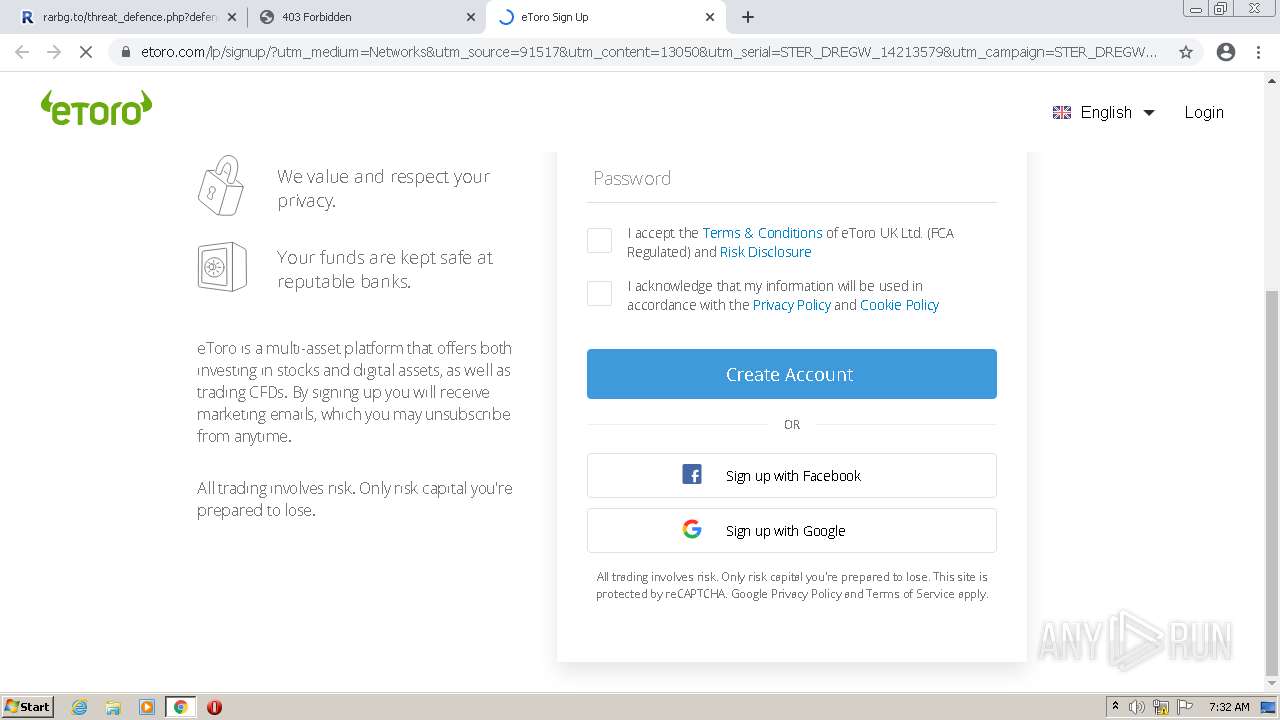Click the Password input field

click(792, 179)
